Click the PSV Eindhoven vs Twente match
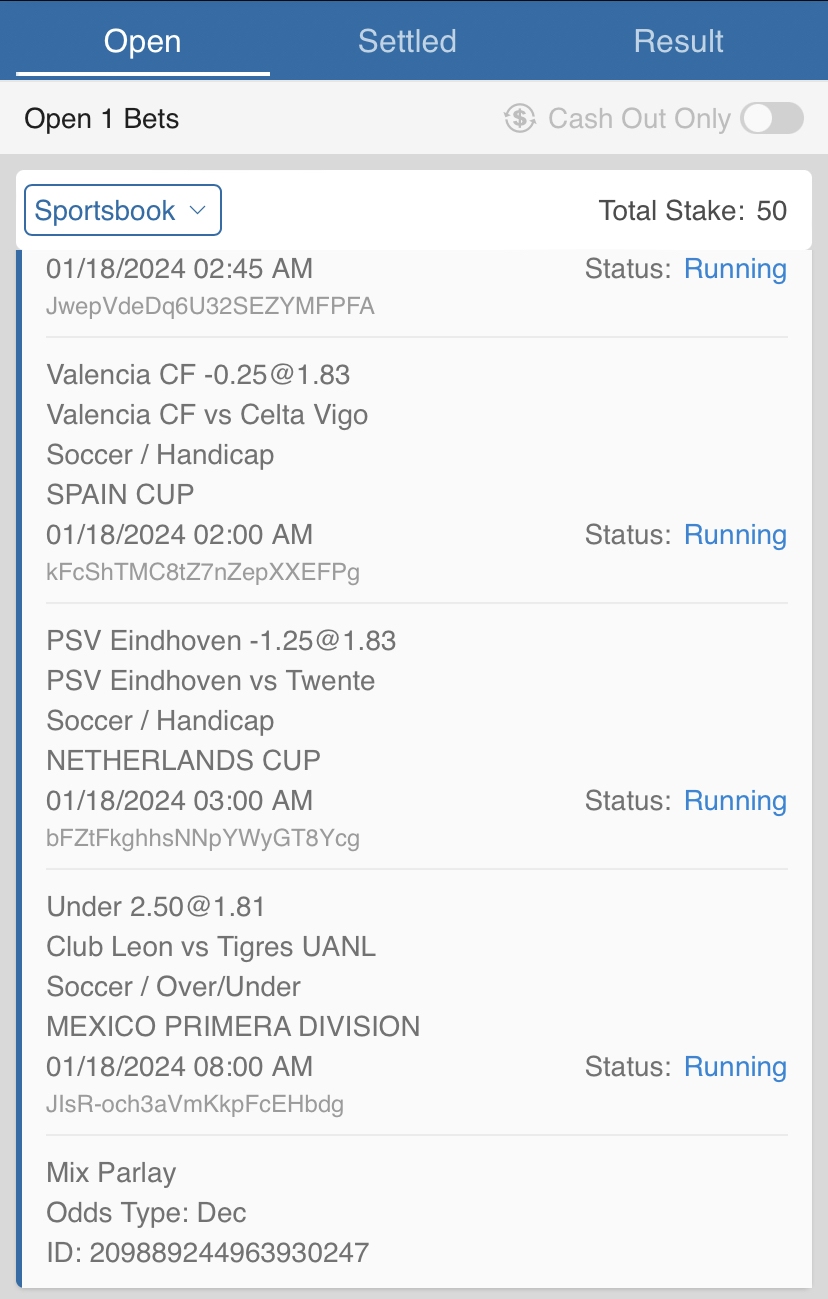 click(x=211, y=681)
